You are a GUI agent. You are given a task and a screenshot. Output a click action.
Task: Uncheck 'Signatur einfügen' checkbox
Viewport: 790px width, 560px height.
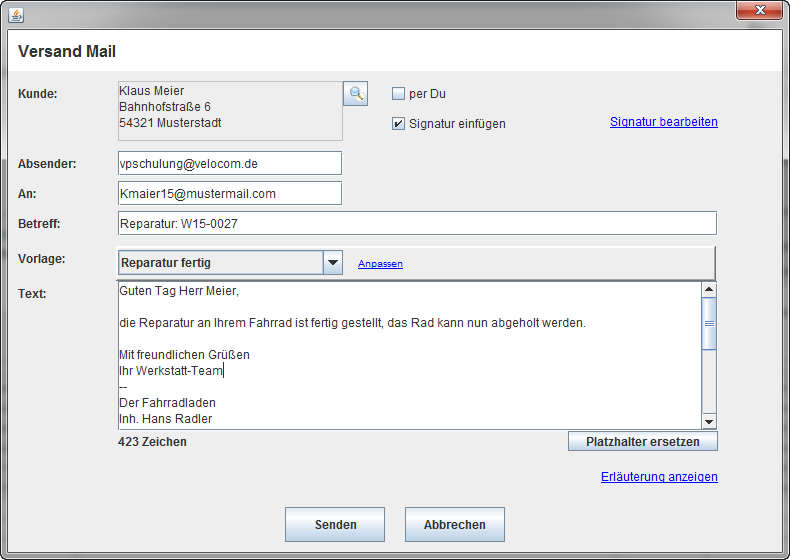point(398,124)
